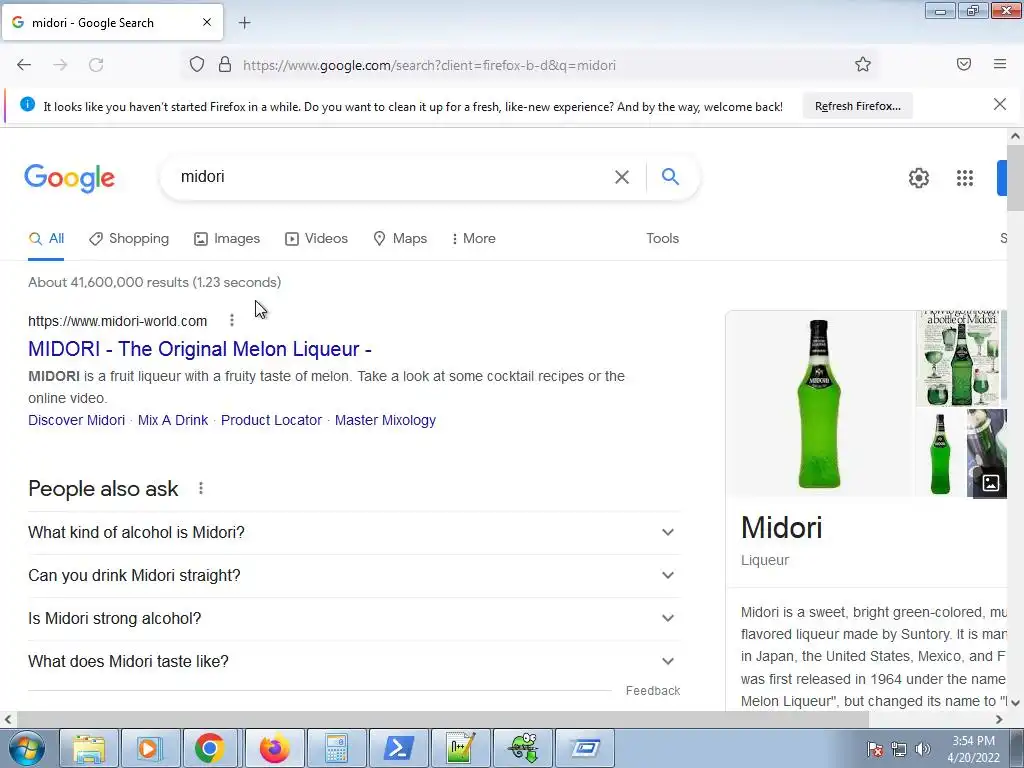This screenshot has width=1024, height=768.
Task: Open the More search categories menu
Action: 473,239
